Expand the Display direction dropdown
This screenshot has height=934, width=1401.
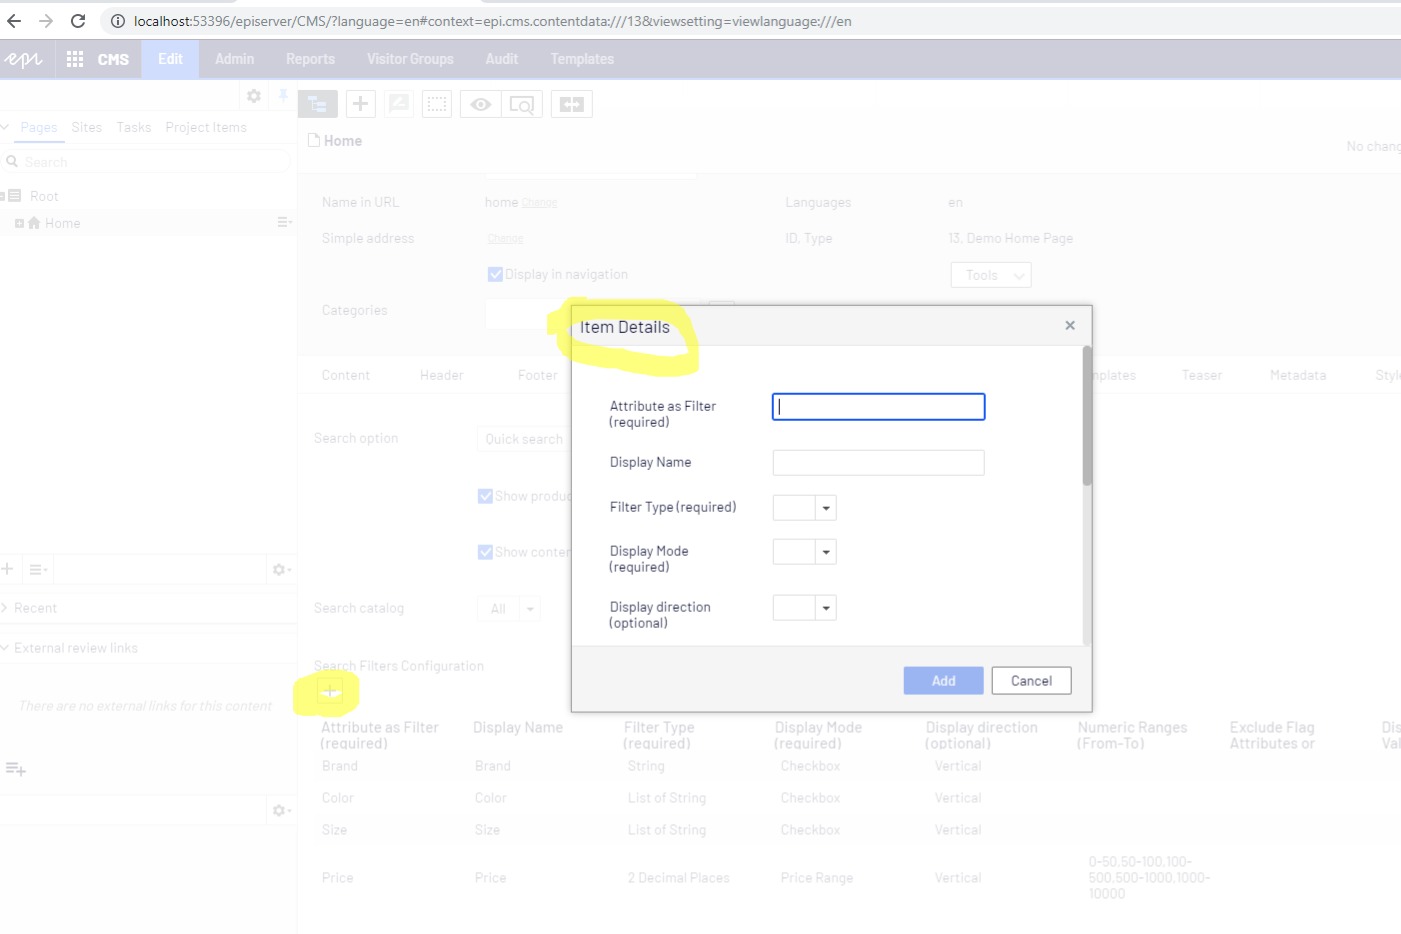825,608
